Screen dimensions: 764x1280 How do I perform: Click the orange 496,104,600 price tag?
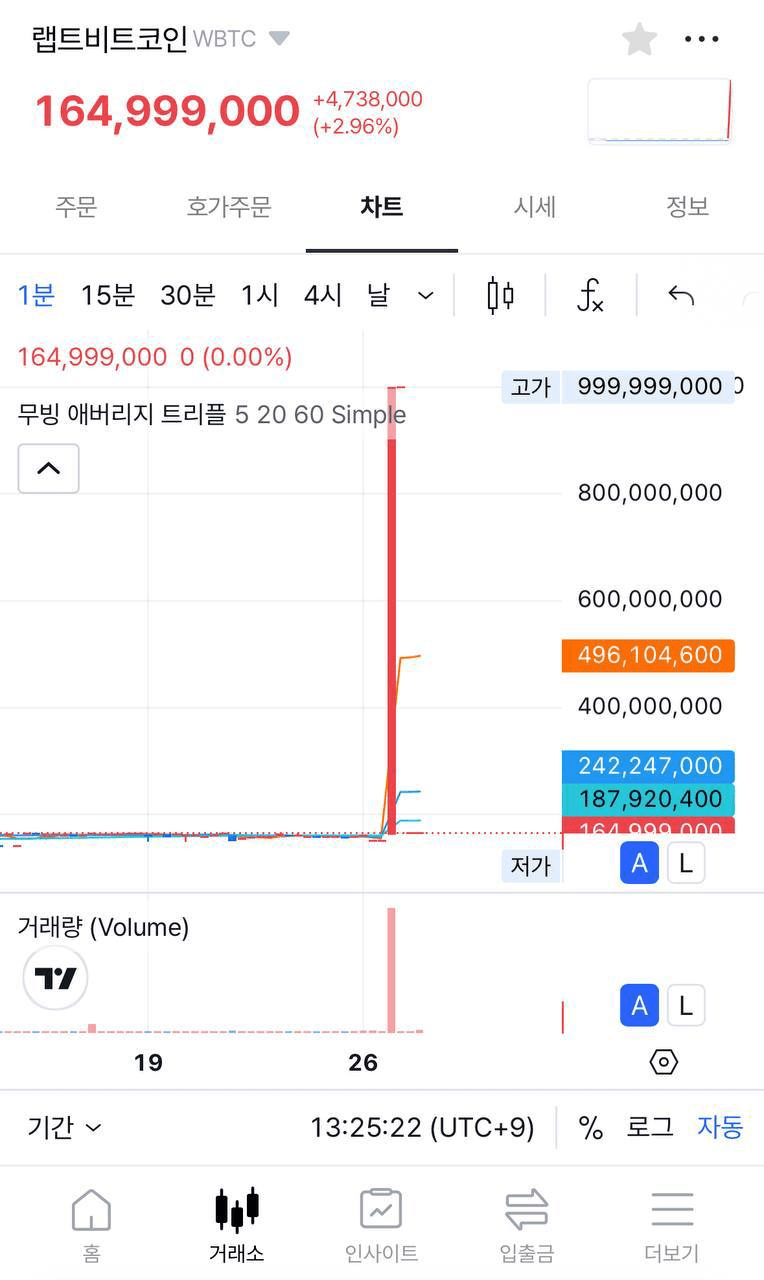(x=648, y=655)
